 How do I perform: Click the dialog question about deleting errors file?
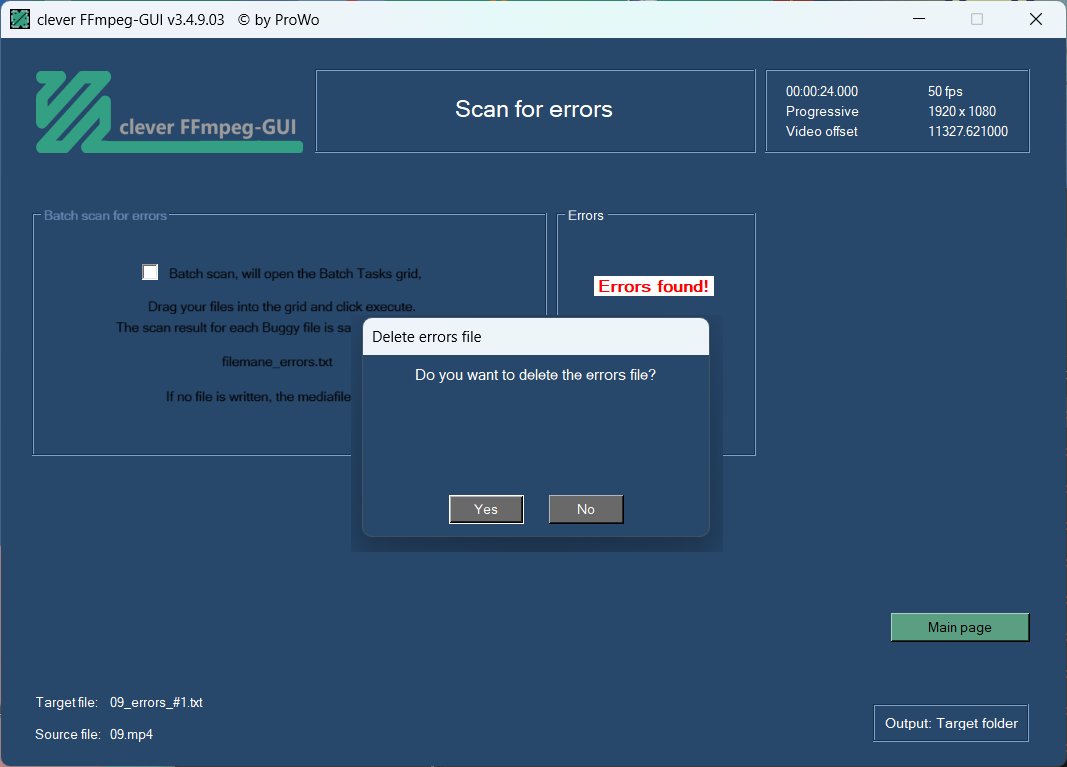pyautogui.click(x=535, y=375)
